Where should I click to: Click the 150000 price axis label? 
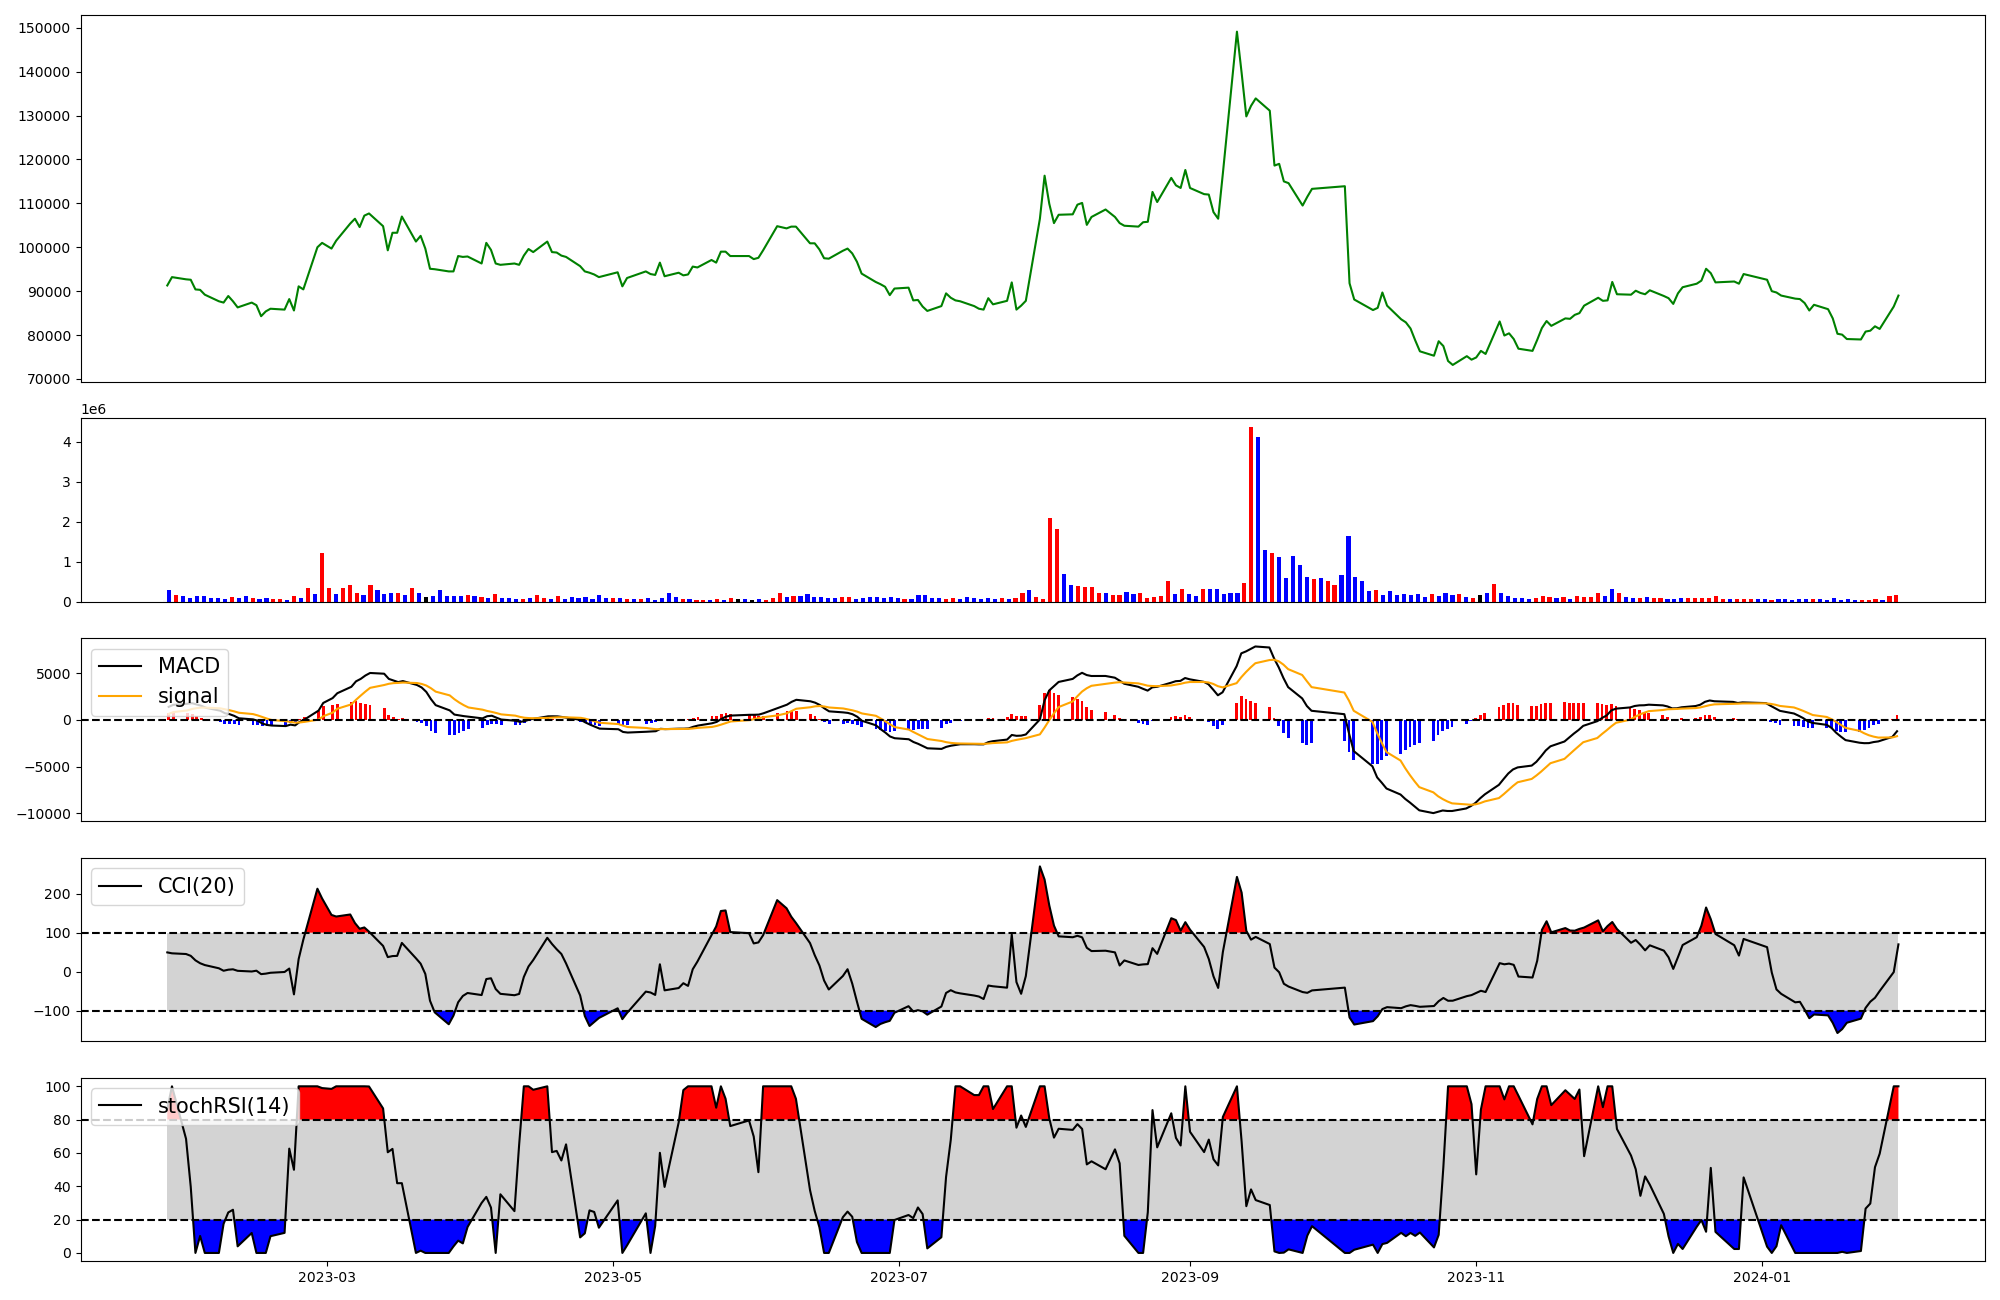coord(44,28)
